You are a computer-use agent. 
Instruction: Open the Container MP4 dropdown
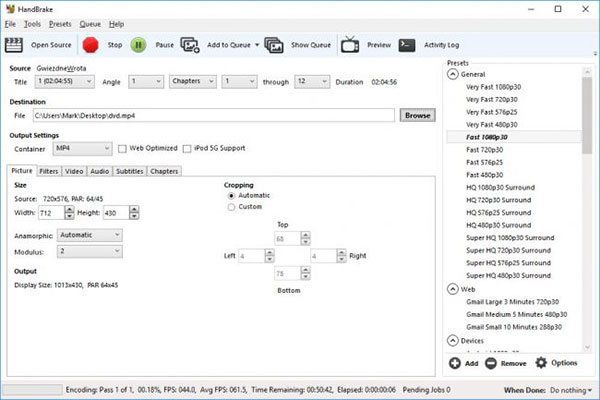(x=82, y=149)
